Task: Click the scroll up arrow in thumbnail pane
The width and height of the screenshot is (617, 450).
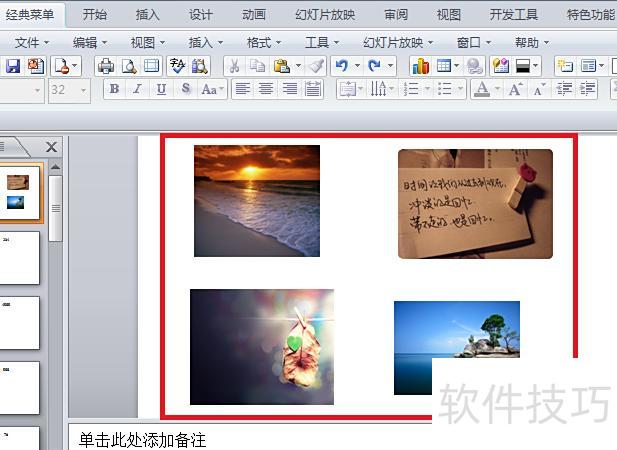Action: coord(55,167)
